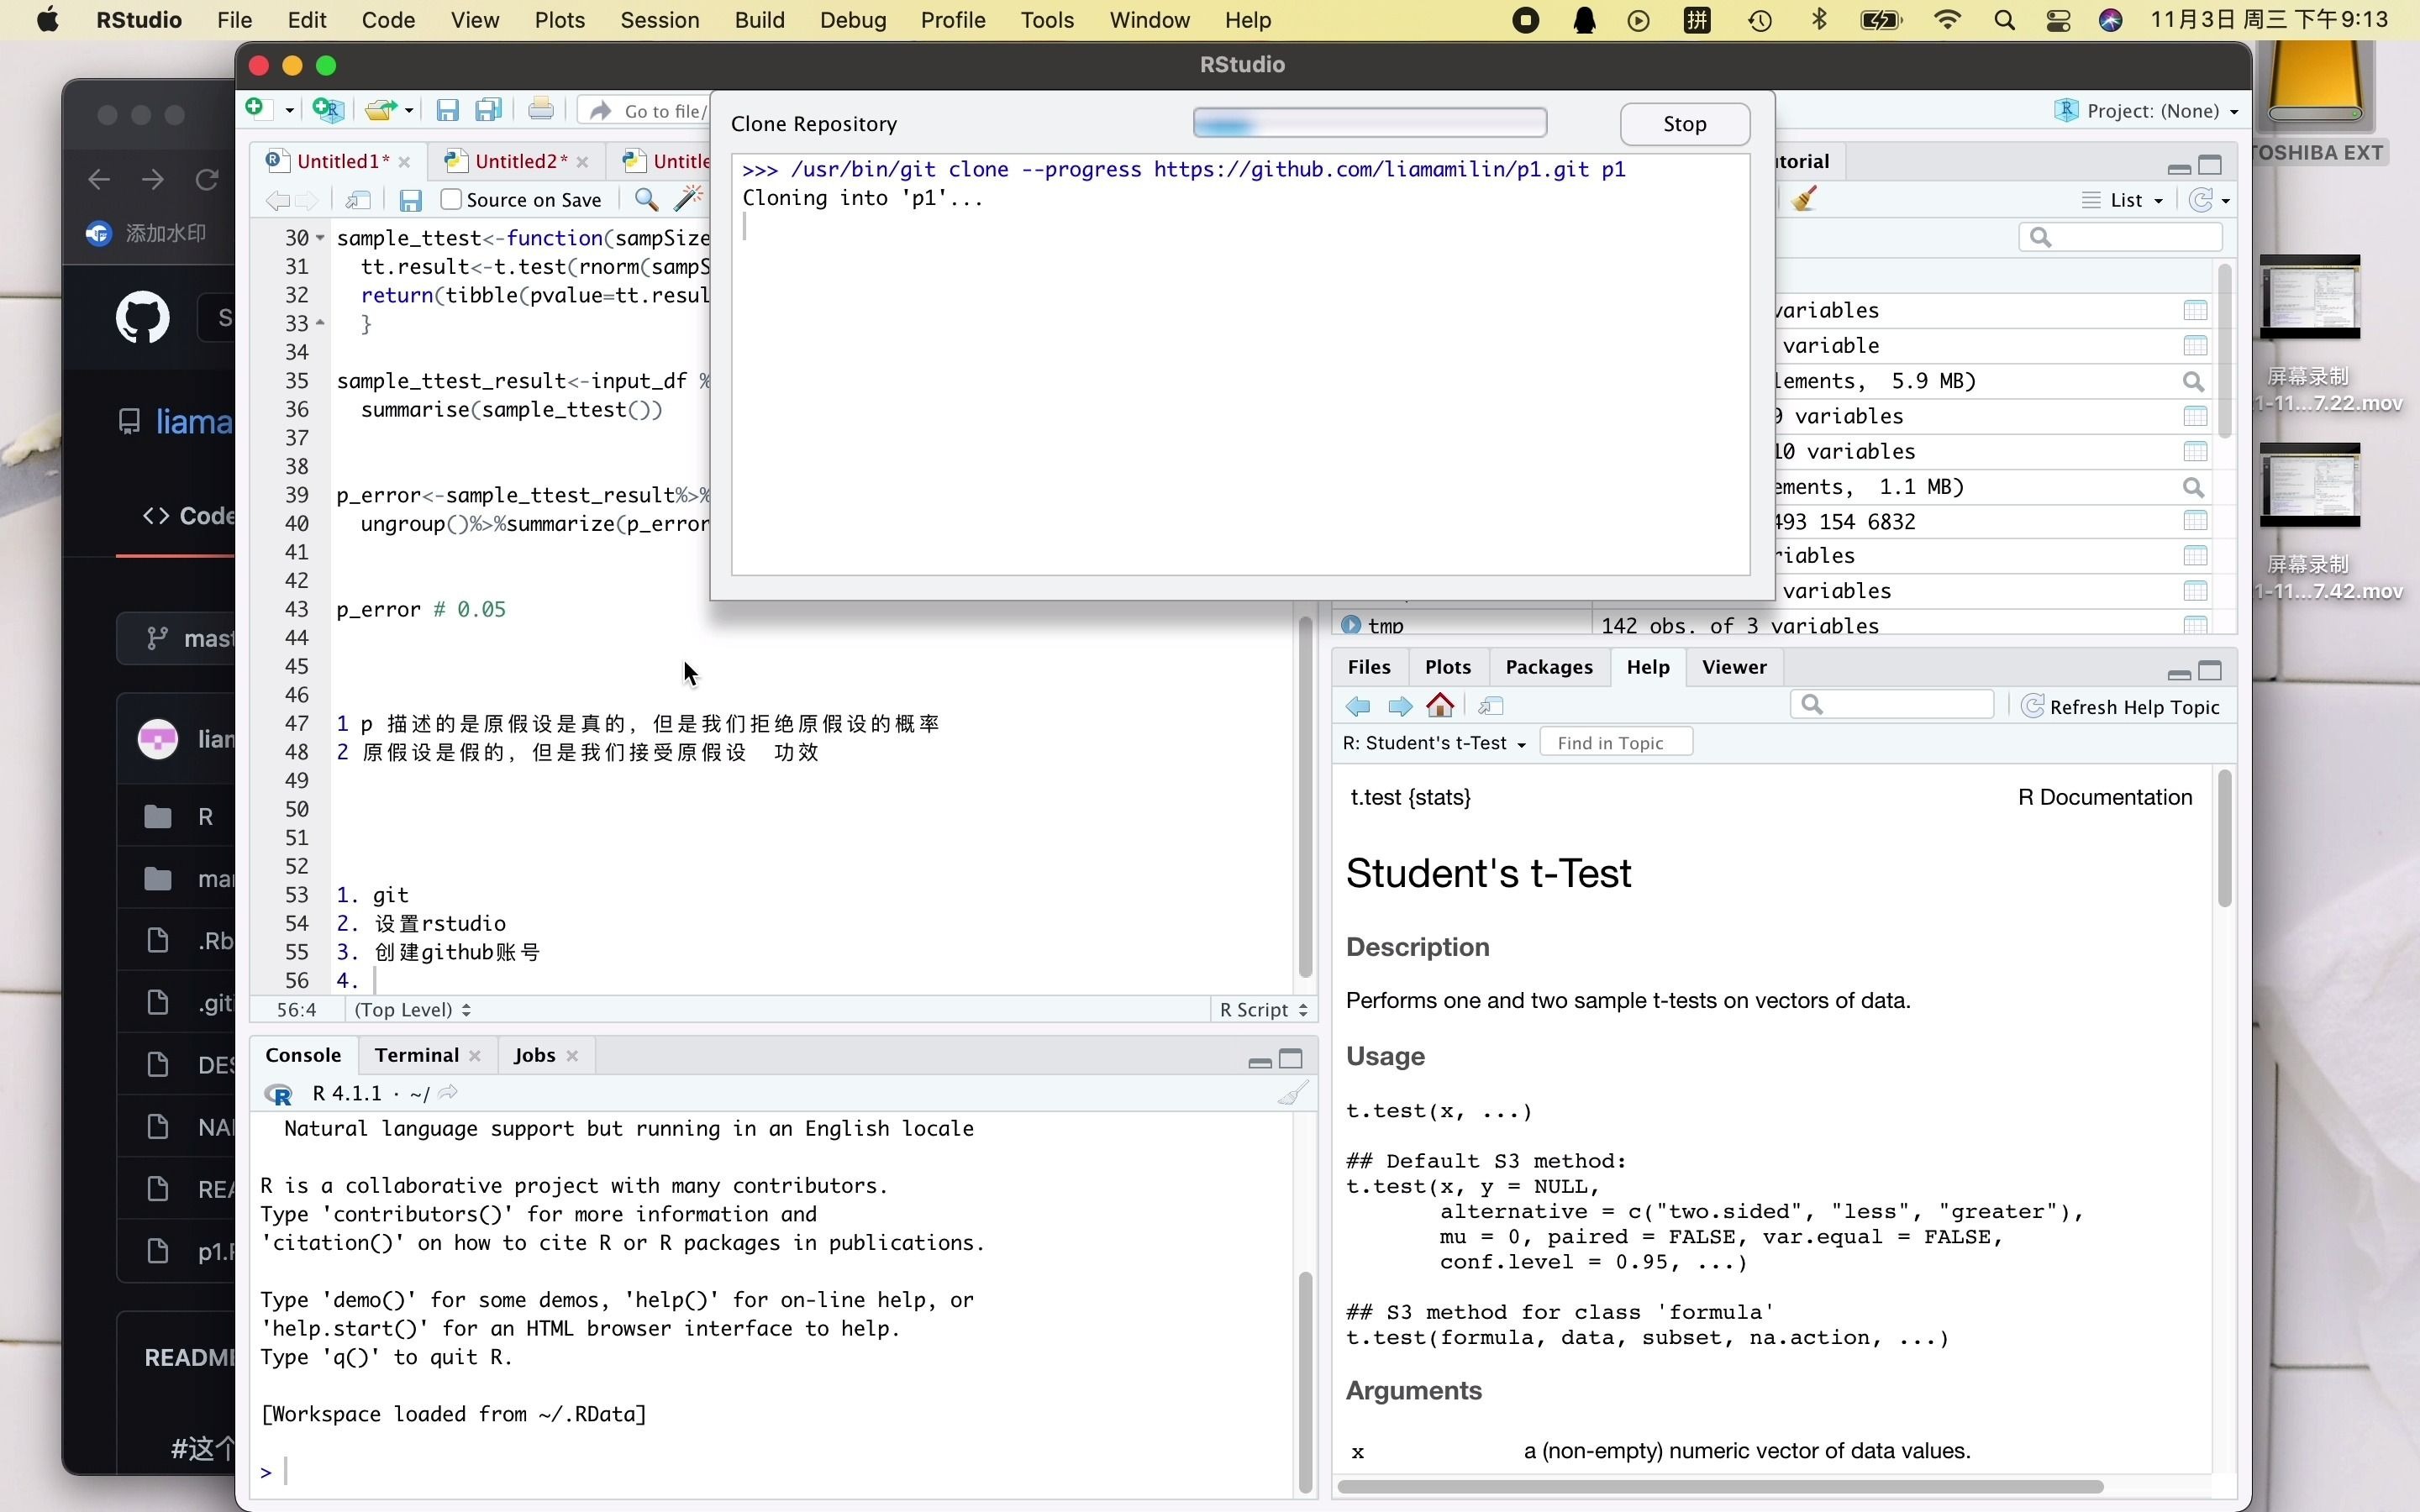Click the Find in Topic input field
The width and height of the screenshot is (2420, 1512).
(1615, 743)
